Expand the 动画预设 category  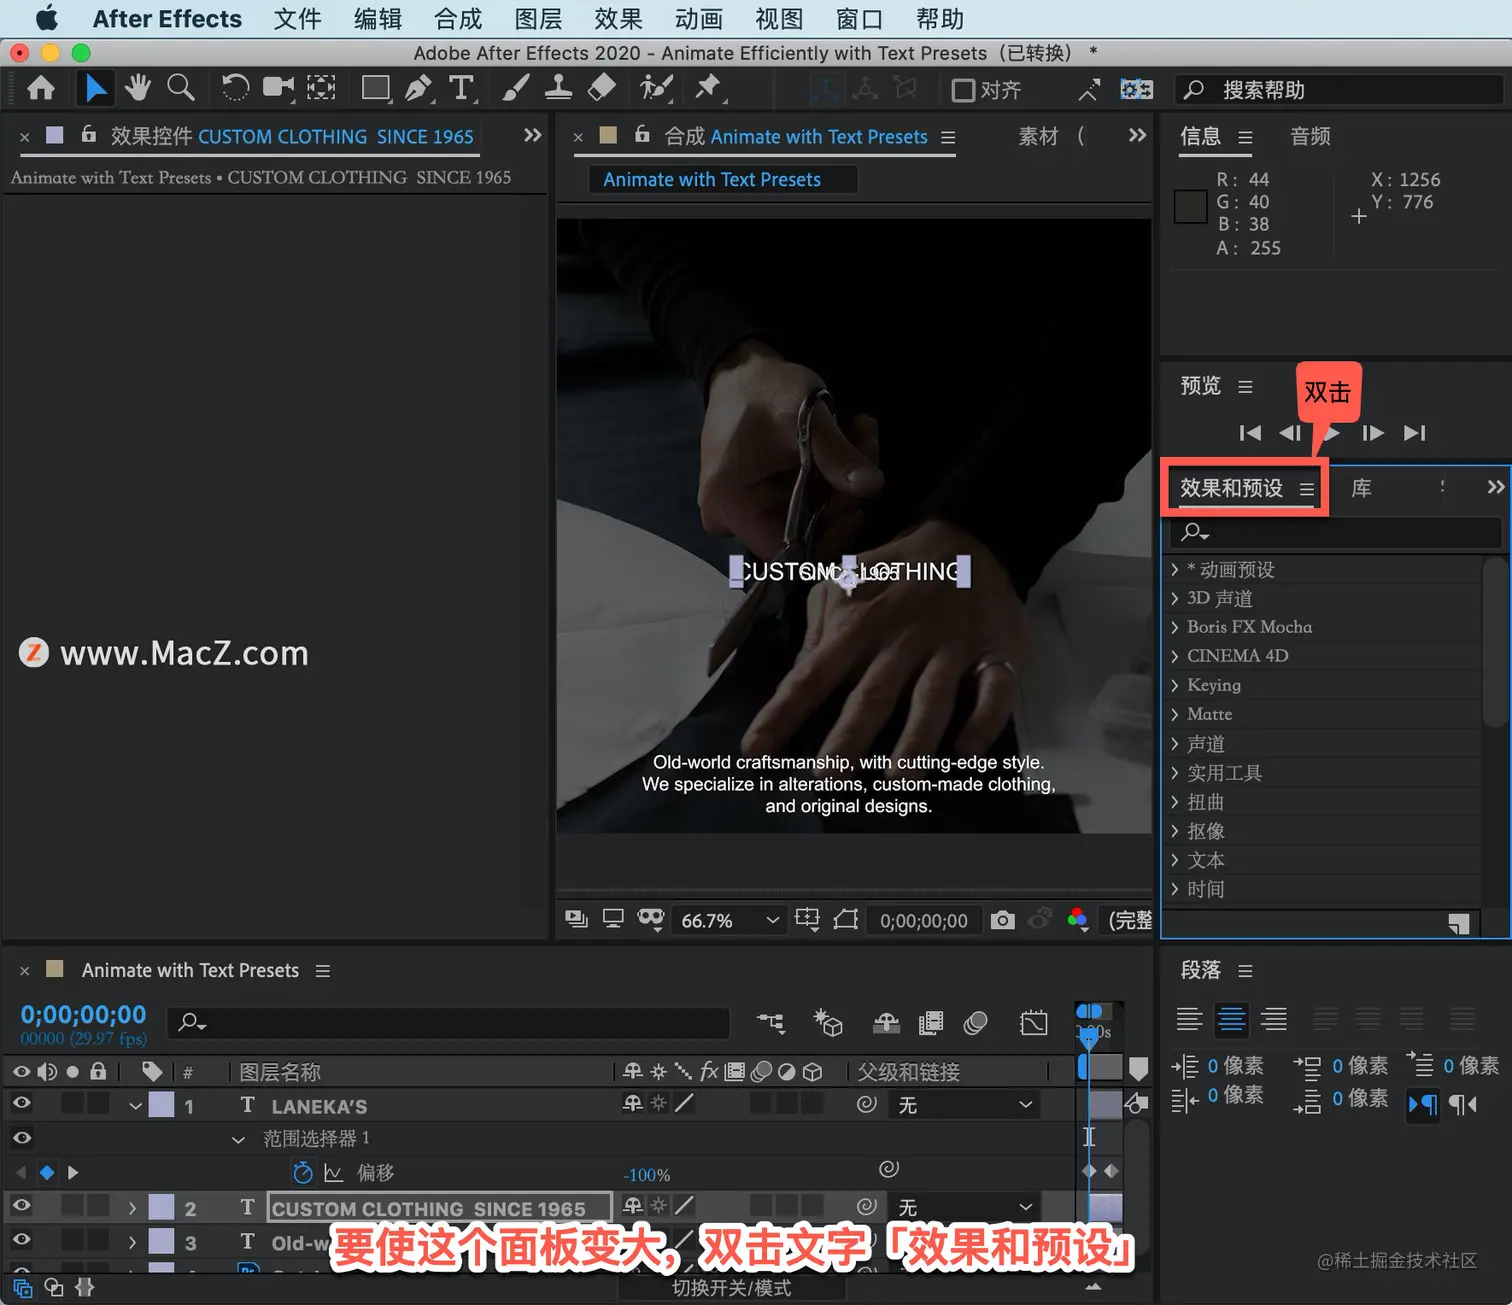coord(1175,570)
